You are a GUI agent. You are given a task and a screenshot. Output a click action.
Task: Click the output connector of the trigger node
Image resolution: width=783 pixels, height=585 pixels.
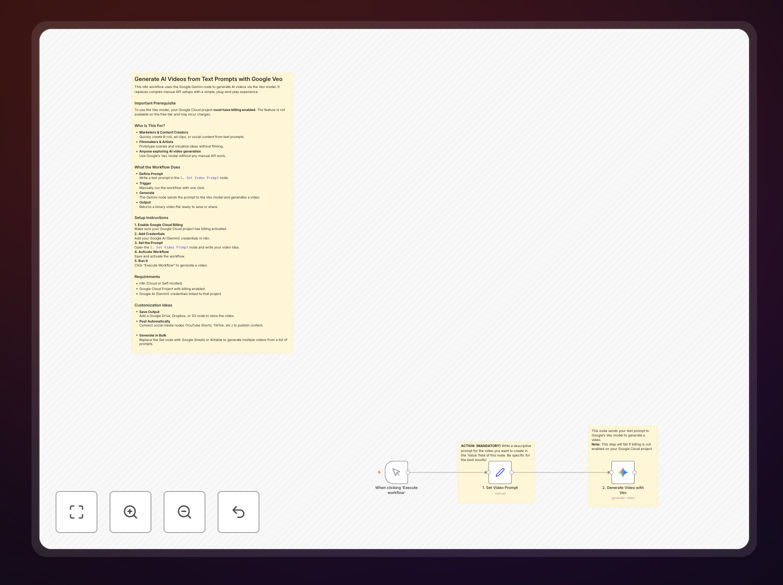tap(408, 472)
